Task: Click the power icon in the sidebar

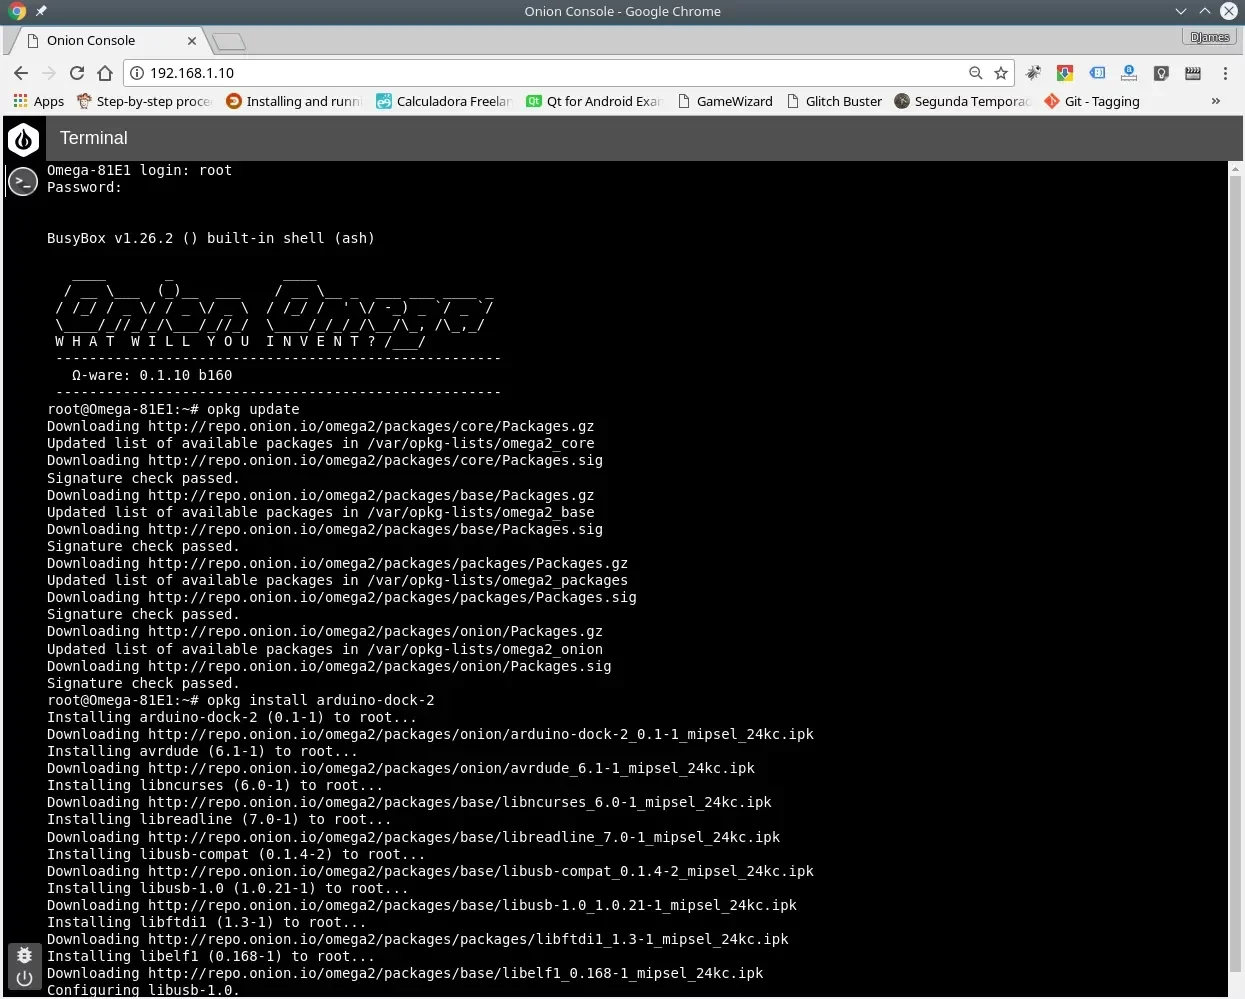Action: click(x=25, y=979)
